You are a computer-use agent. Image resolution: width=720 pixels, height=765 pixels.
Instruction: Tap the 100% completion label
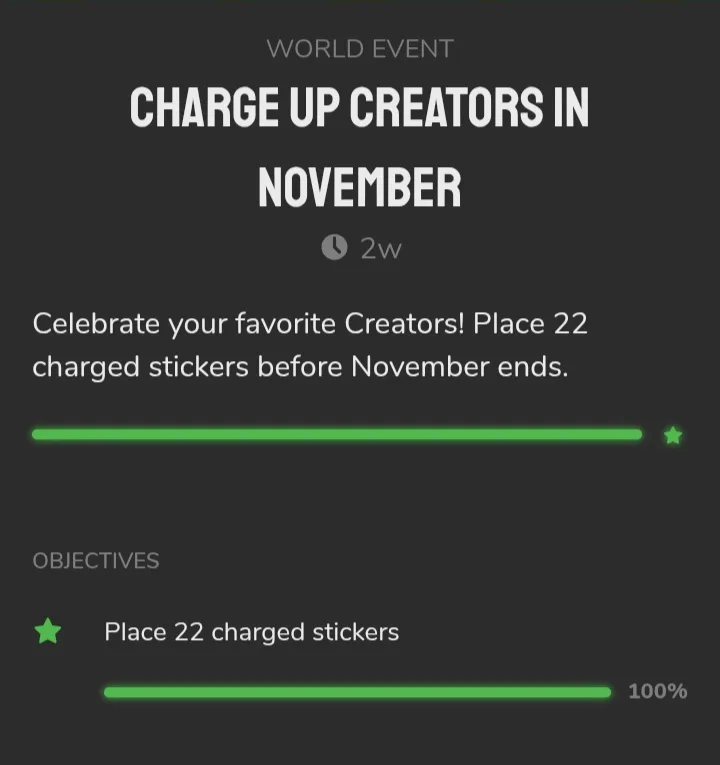[x=657, y=692]
